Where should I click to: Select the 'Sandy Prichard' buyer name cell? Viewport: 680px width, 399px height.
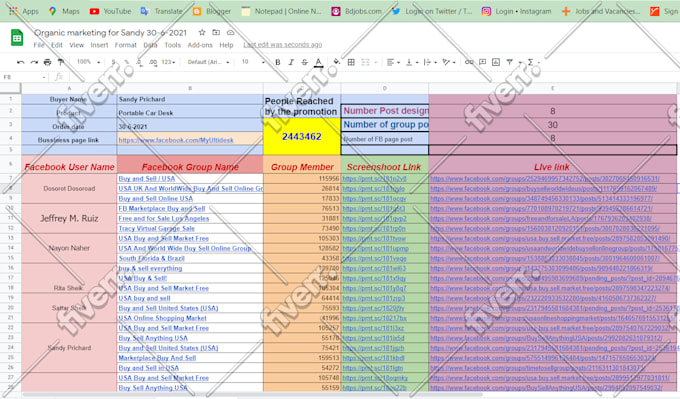[190, 99]
